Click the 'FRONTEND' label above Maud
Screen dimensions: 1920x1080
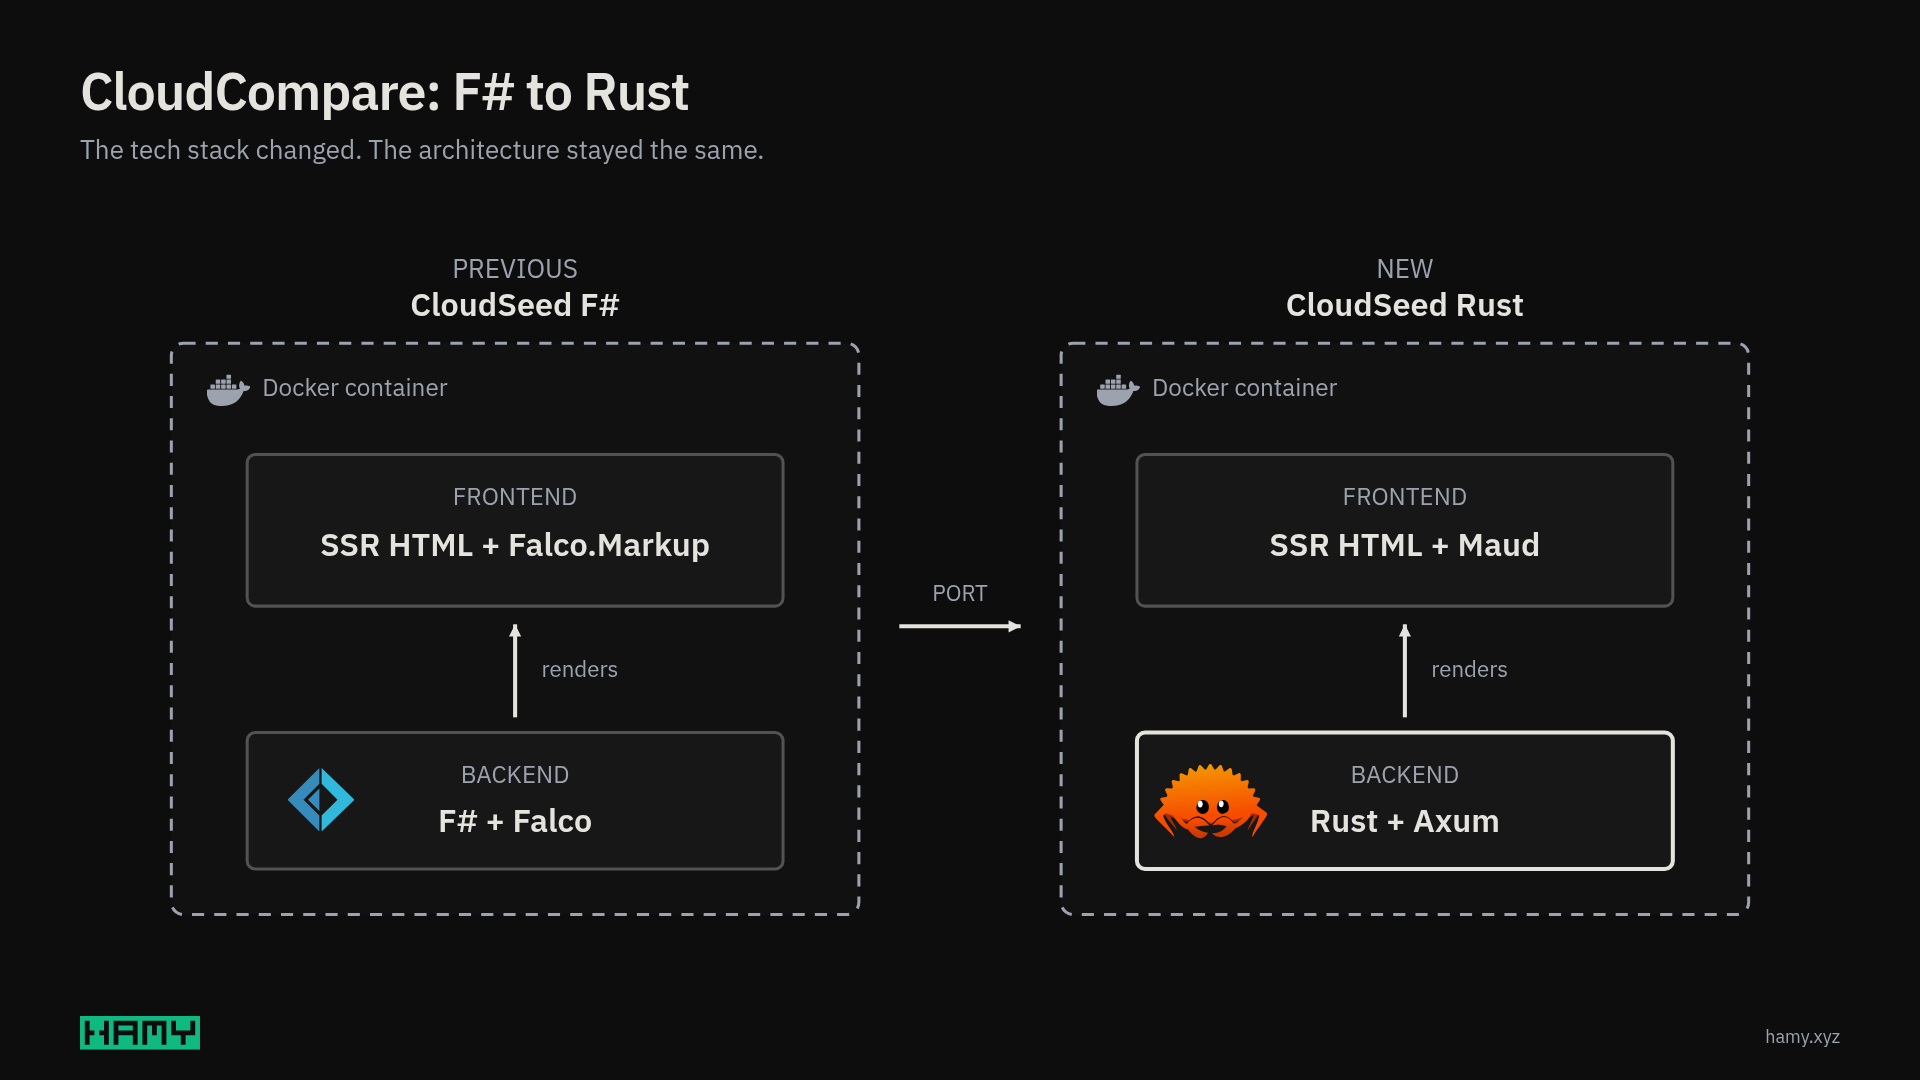[1405, 497]
